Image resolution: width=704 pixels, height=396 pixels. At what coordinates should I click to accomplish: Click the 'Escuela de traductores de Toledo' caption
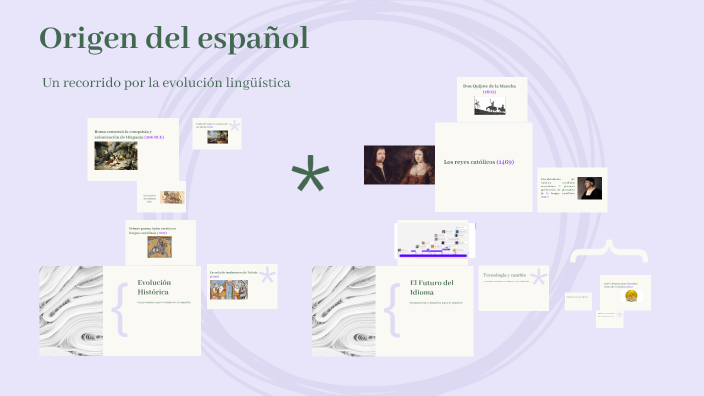click(x=233, y=274)
